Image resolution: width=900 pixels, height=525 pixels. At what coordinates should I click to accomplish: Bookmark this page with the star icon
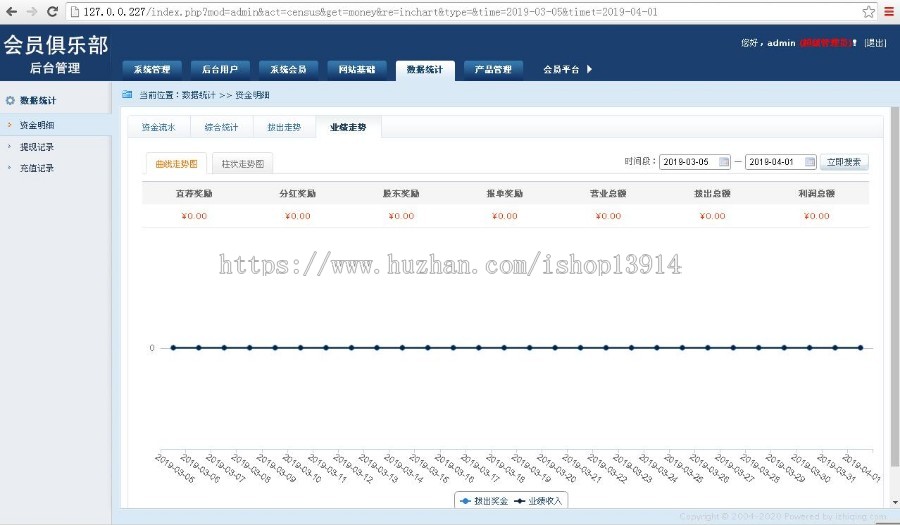[868, 11]
